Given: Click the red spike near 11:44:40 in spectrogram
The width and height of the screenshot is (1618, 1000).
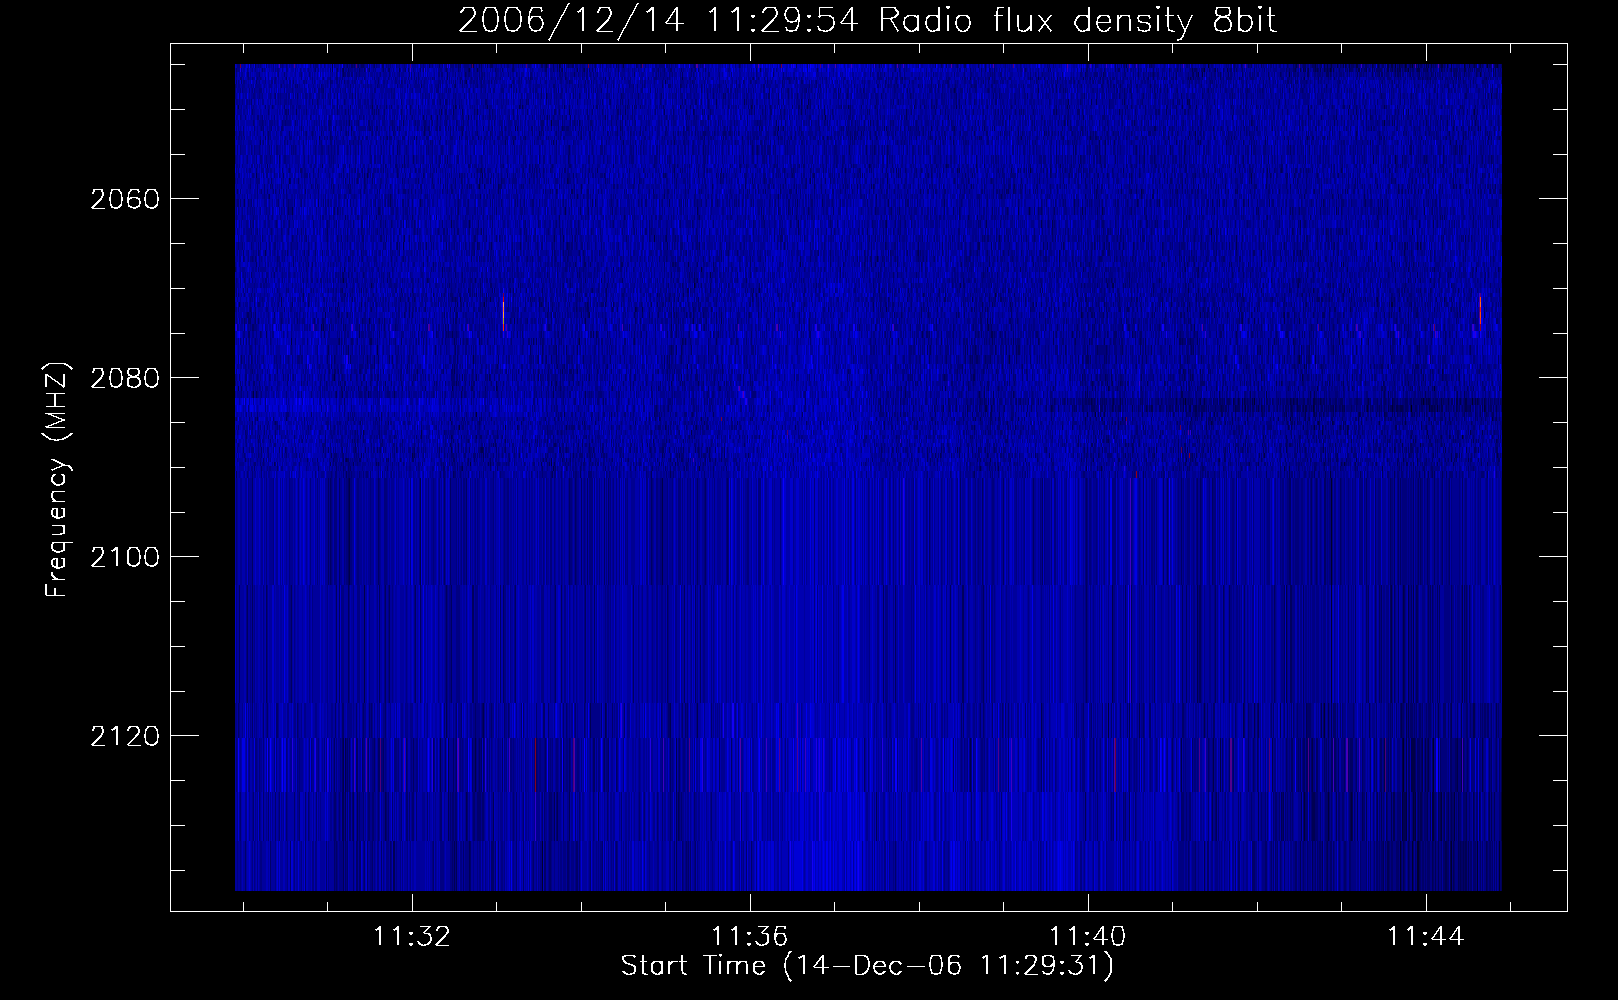Looking at the screenshot, I should click(x=1480, y=310).
